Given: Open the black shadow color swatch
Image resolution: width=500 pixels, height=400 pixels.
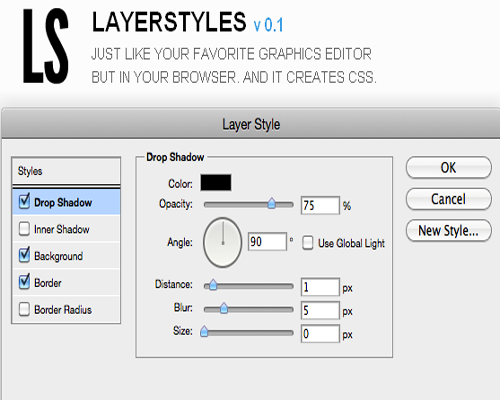Looking at the screenshot, I should pyautogui.click(x=216, y=183).
